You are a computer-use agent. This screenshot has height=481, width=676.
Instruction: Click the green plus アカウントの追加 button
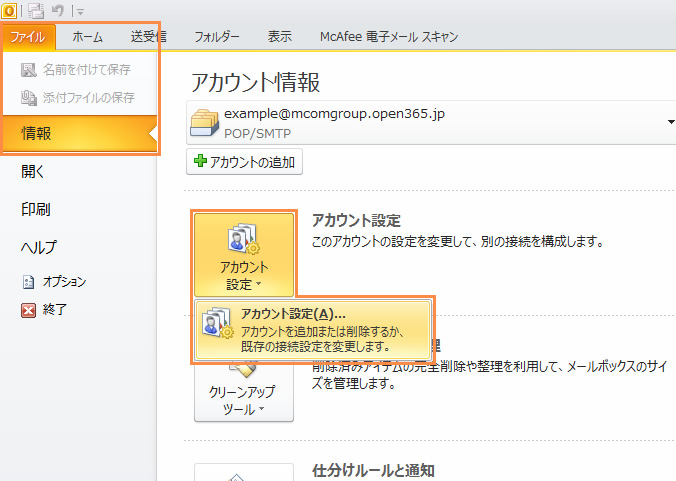pyautogui.click(x=244, y=162)
